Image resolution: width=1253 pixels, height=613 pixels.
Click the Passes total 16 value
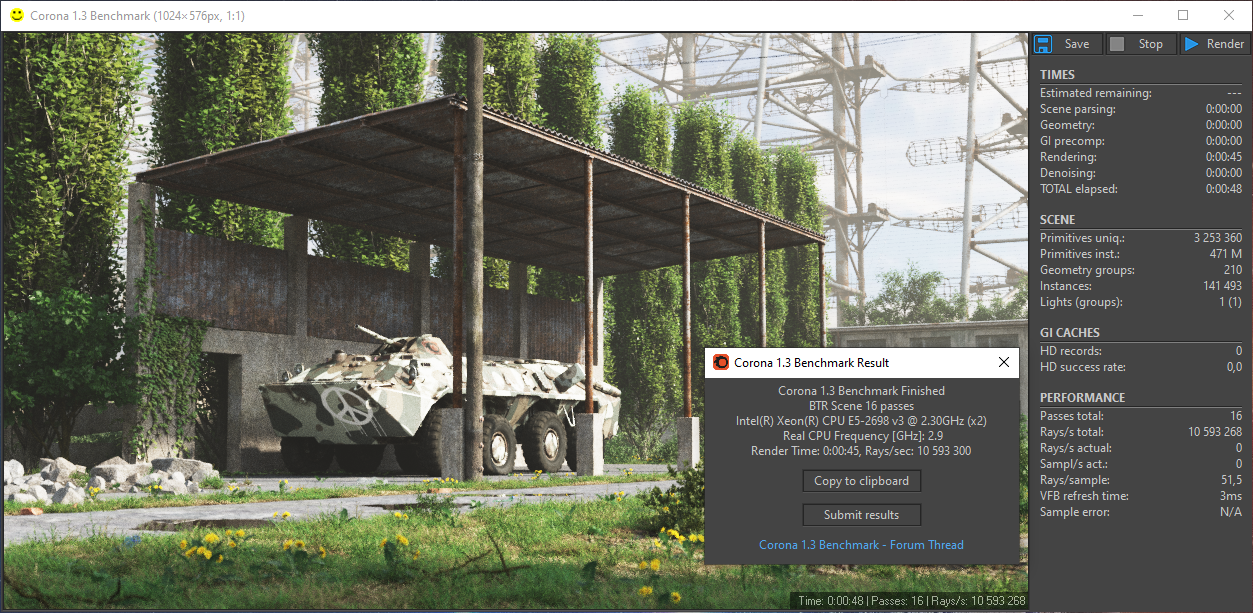[1236, 416]
